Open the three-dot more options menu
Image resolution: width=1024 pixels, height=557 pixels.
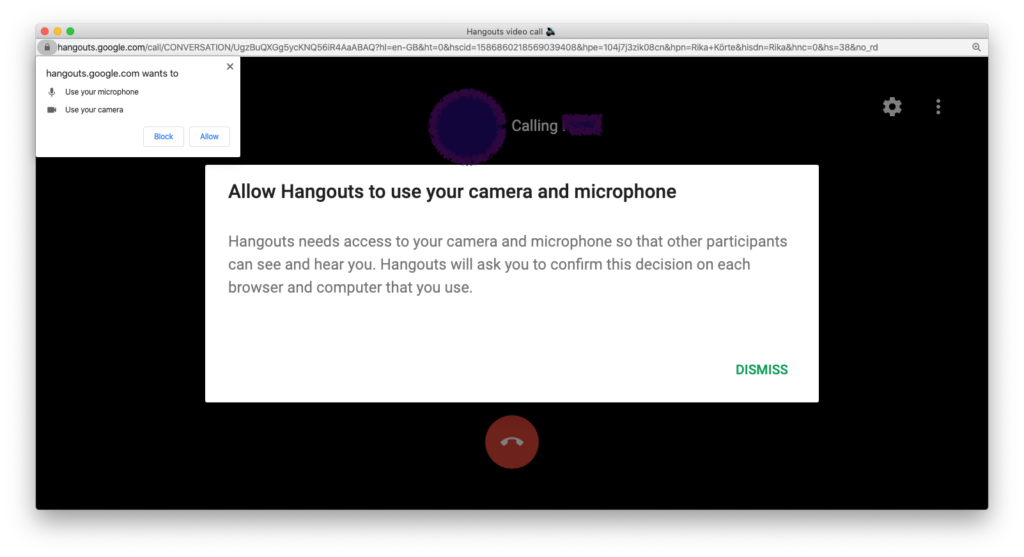938,106
